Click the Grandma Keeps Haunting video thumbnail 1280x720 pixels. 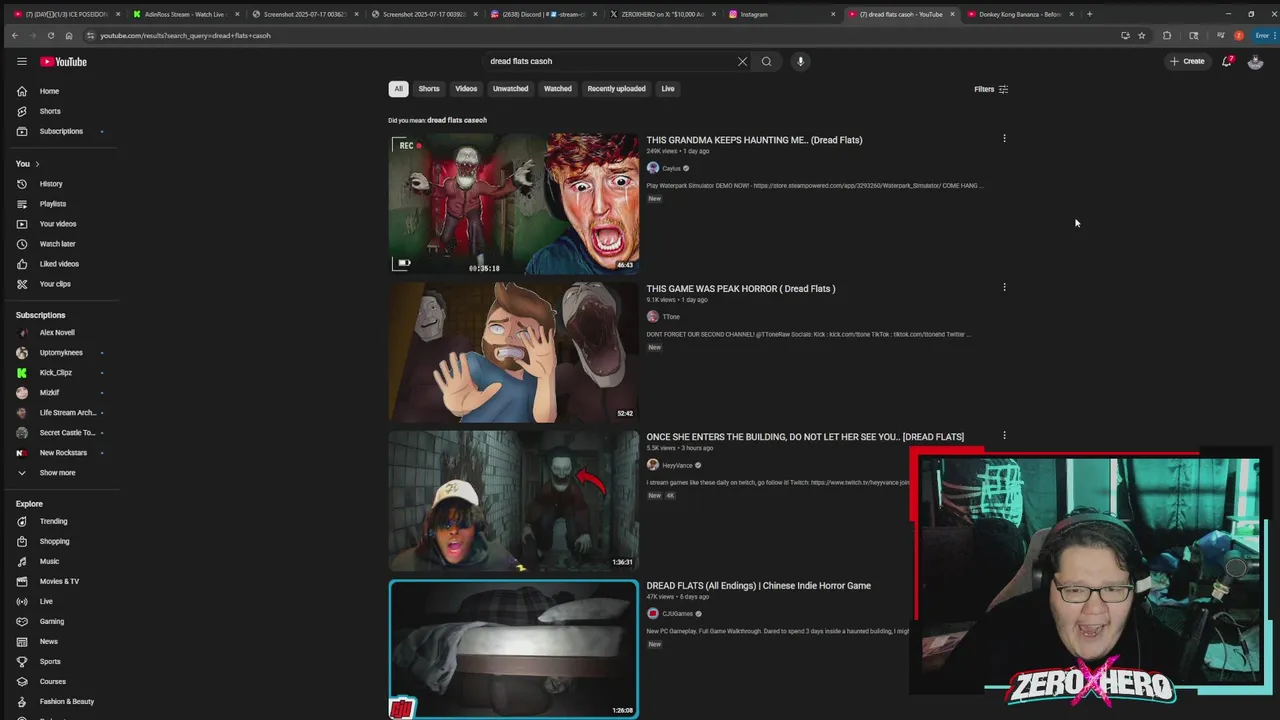pos(513,204)
